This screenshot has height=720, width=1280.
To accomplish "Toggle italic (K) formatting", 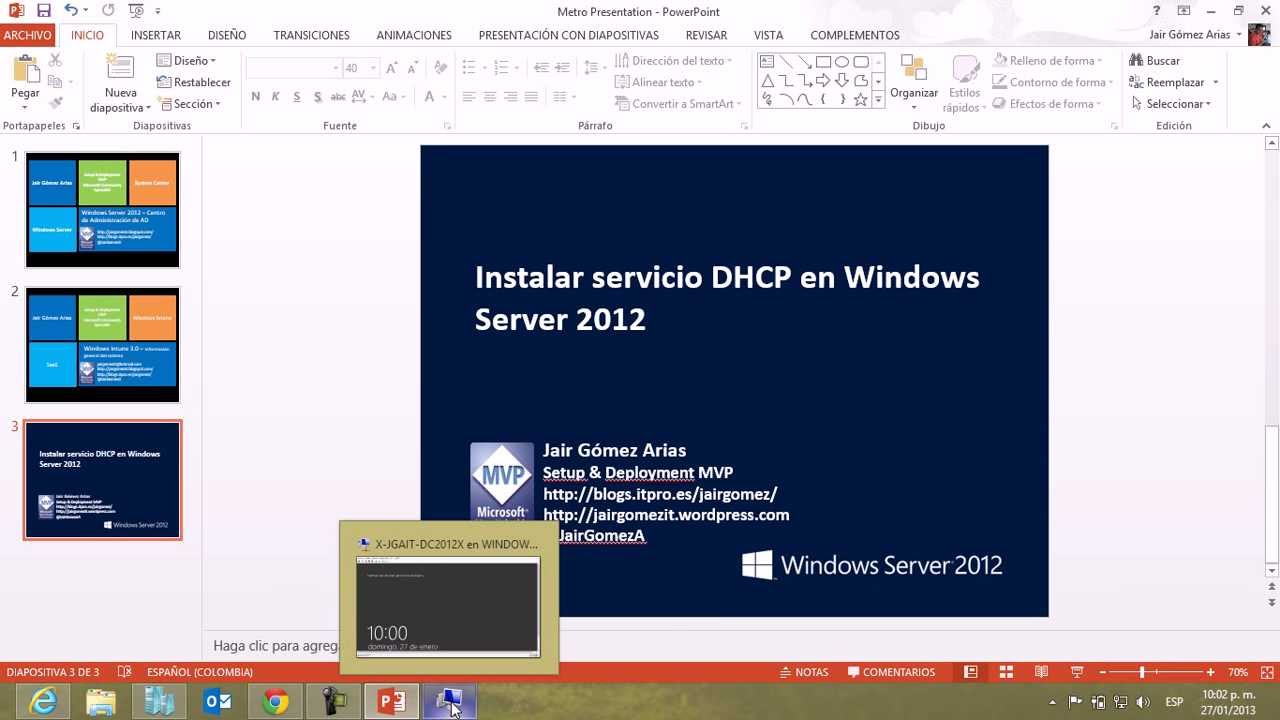I will point(277,97).
